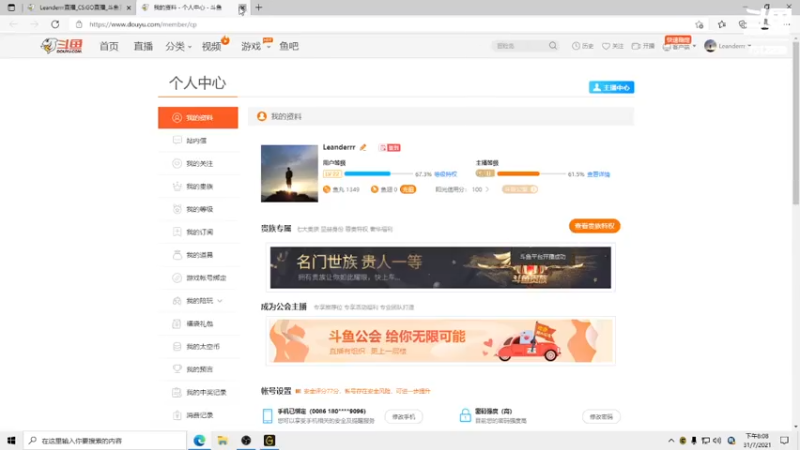
Task: Open 我的道具 in the sidebar
Action: pos(198,255)
